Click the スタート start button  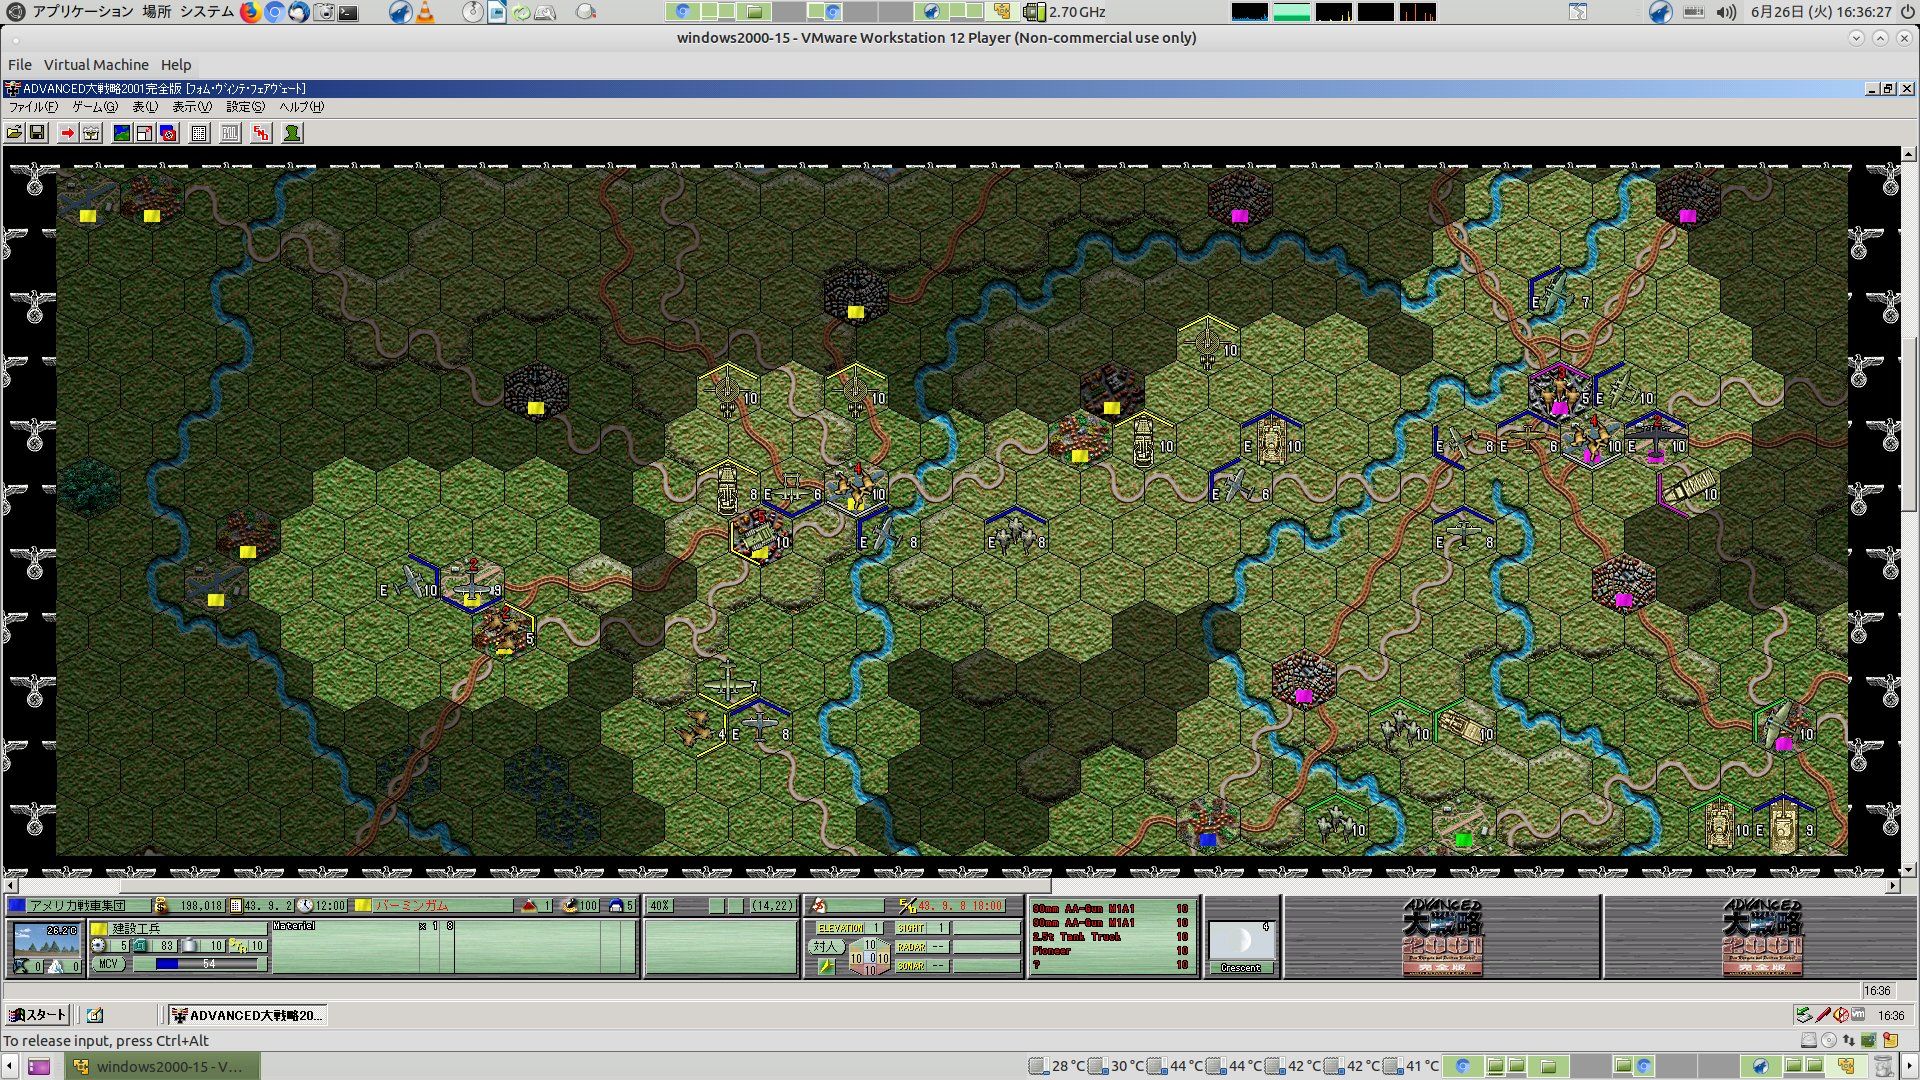click(37, 1015)
